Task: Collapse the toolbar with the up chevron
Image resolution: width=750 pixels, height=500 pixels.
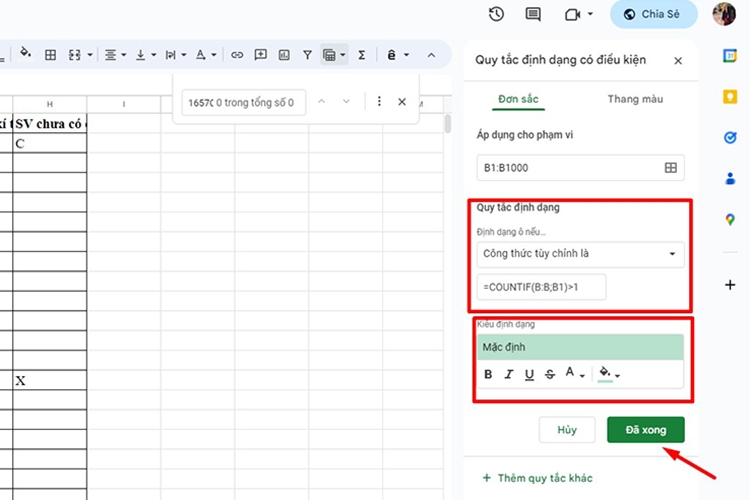Action: pyautogui.click(x=431, y=55)
